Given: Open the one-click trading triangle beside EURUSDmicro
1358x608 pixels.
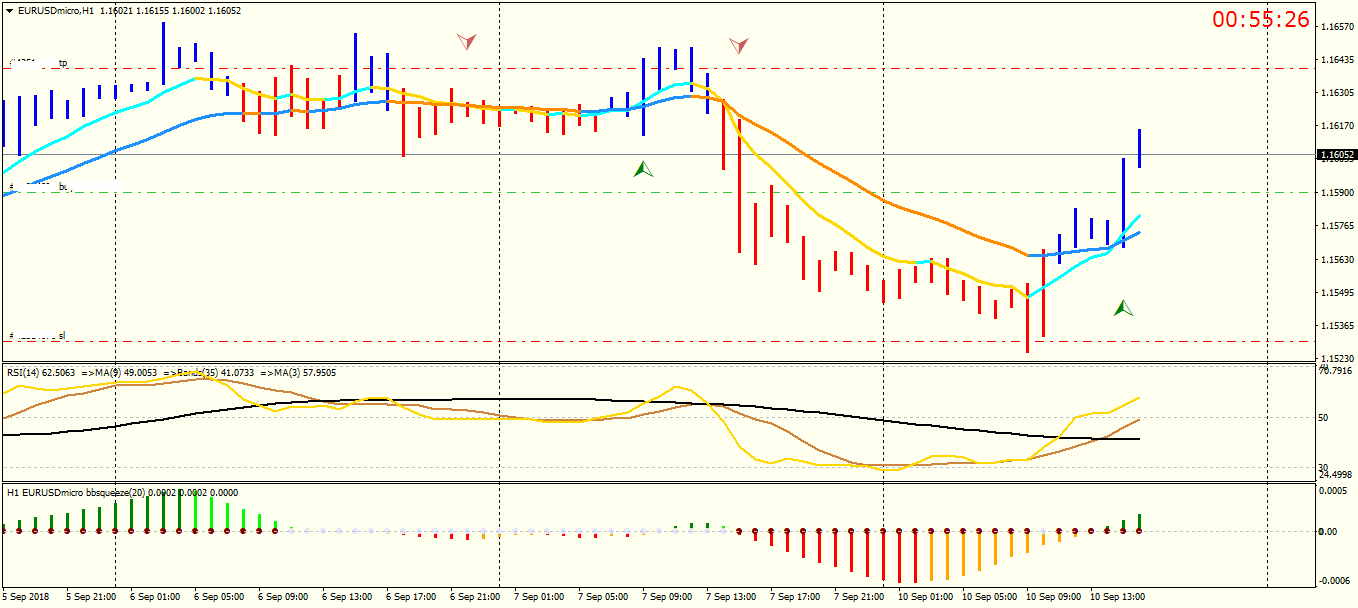Looking at the screenshot, I should tap(10, 10).
